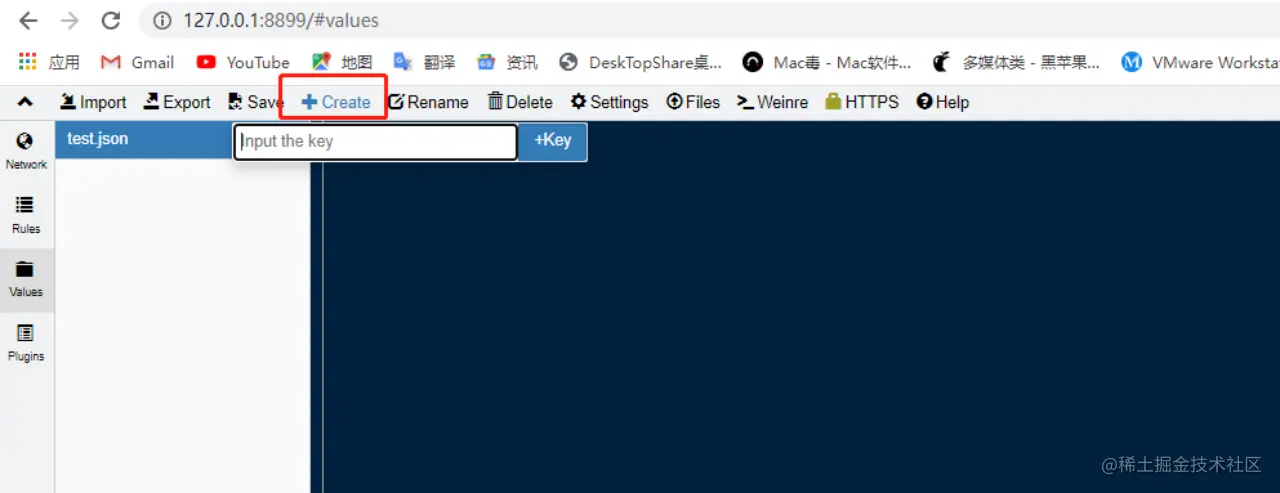Switch to the Network sidebar tab
The width and height of the screenshot is (1280, 493).
click(26, 152)
